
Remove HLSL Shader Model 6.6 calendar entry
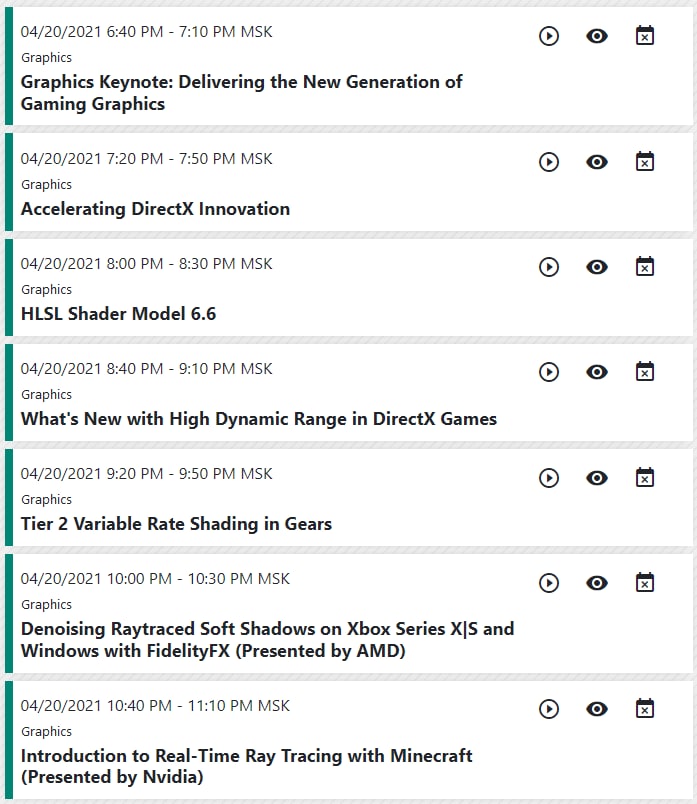coord(645,267)
